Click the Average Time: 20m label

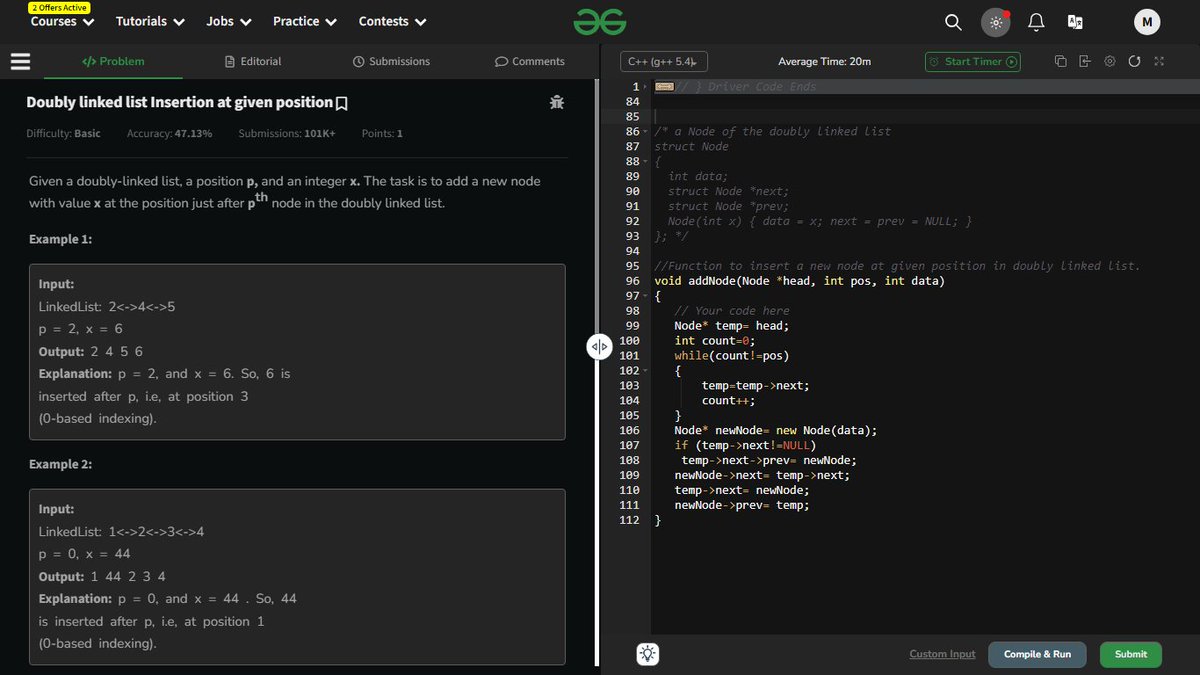pos(824,61)
